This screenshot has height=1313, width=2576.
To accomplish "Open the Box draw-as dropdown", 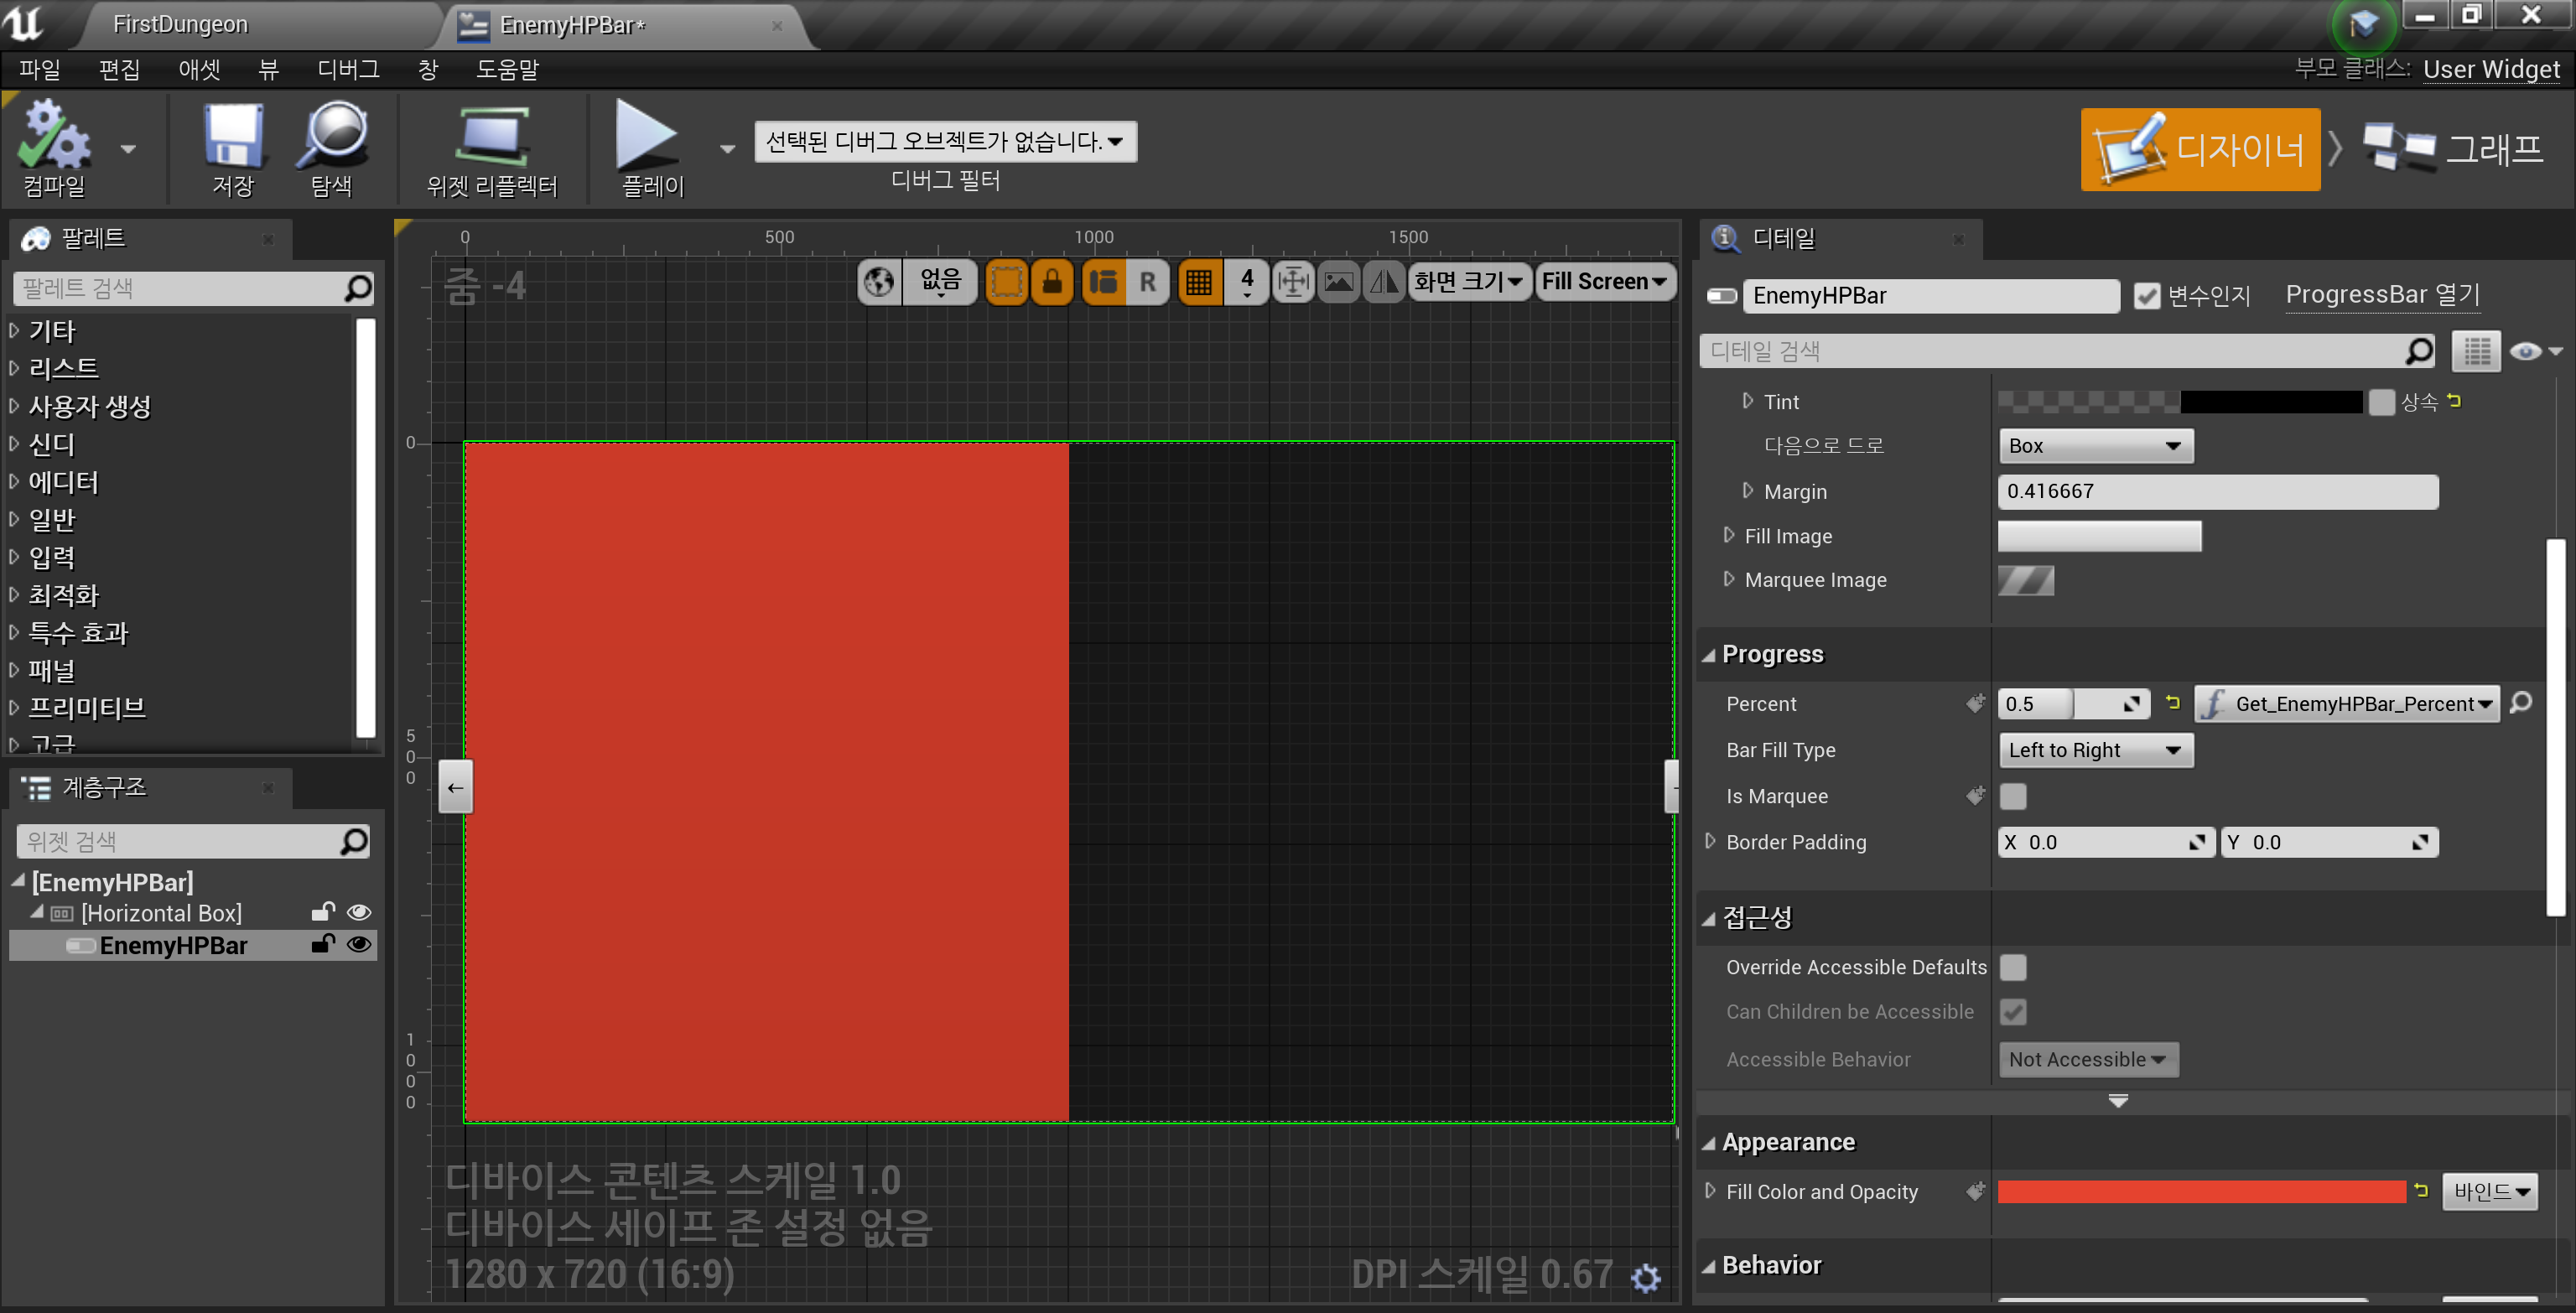I will tap(2095, 446).
